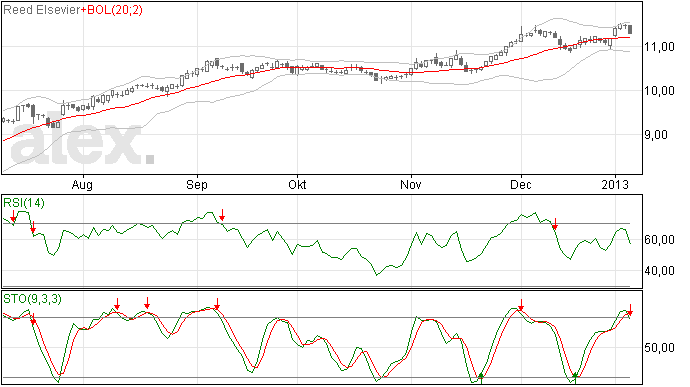Image resolution: width=690 pixels, height=387 pixels.
Task: Click the '60,00' RSI axis value
Action: point(659,240)
